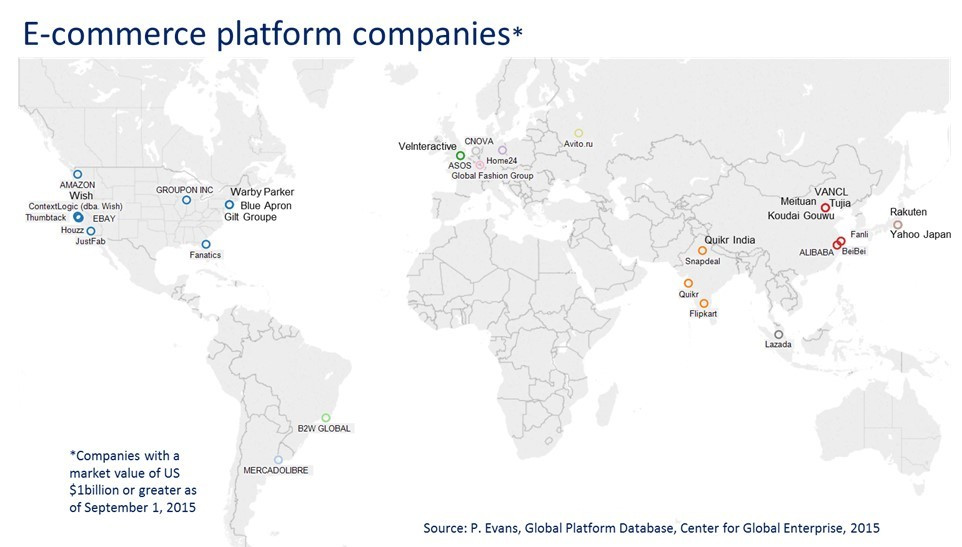This screenshot has width=962, height=547.
Task: Select the Blue Apron label
Action: tap(266, 205)
